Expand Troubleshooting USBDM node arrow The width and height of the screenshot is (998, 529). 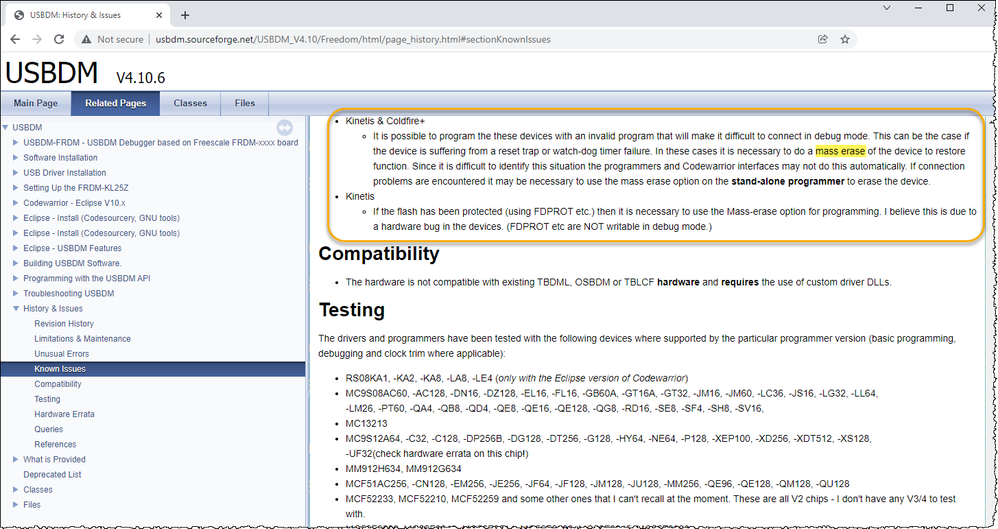pos(16,293)
